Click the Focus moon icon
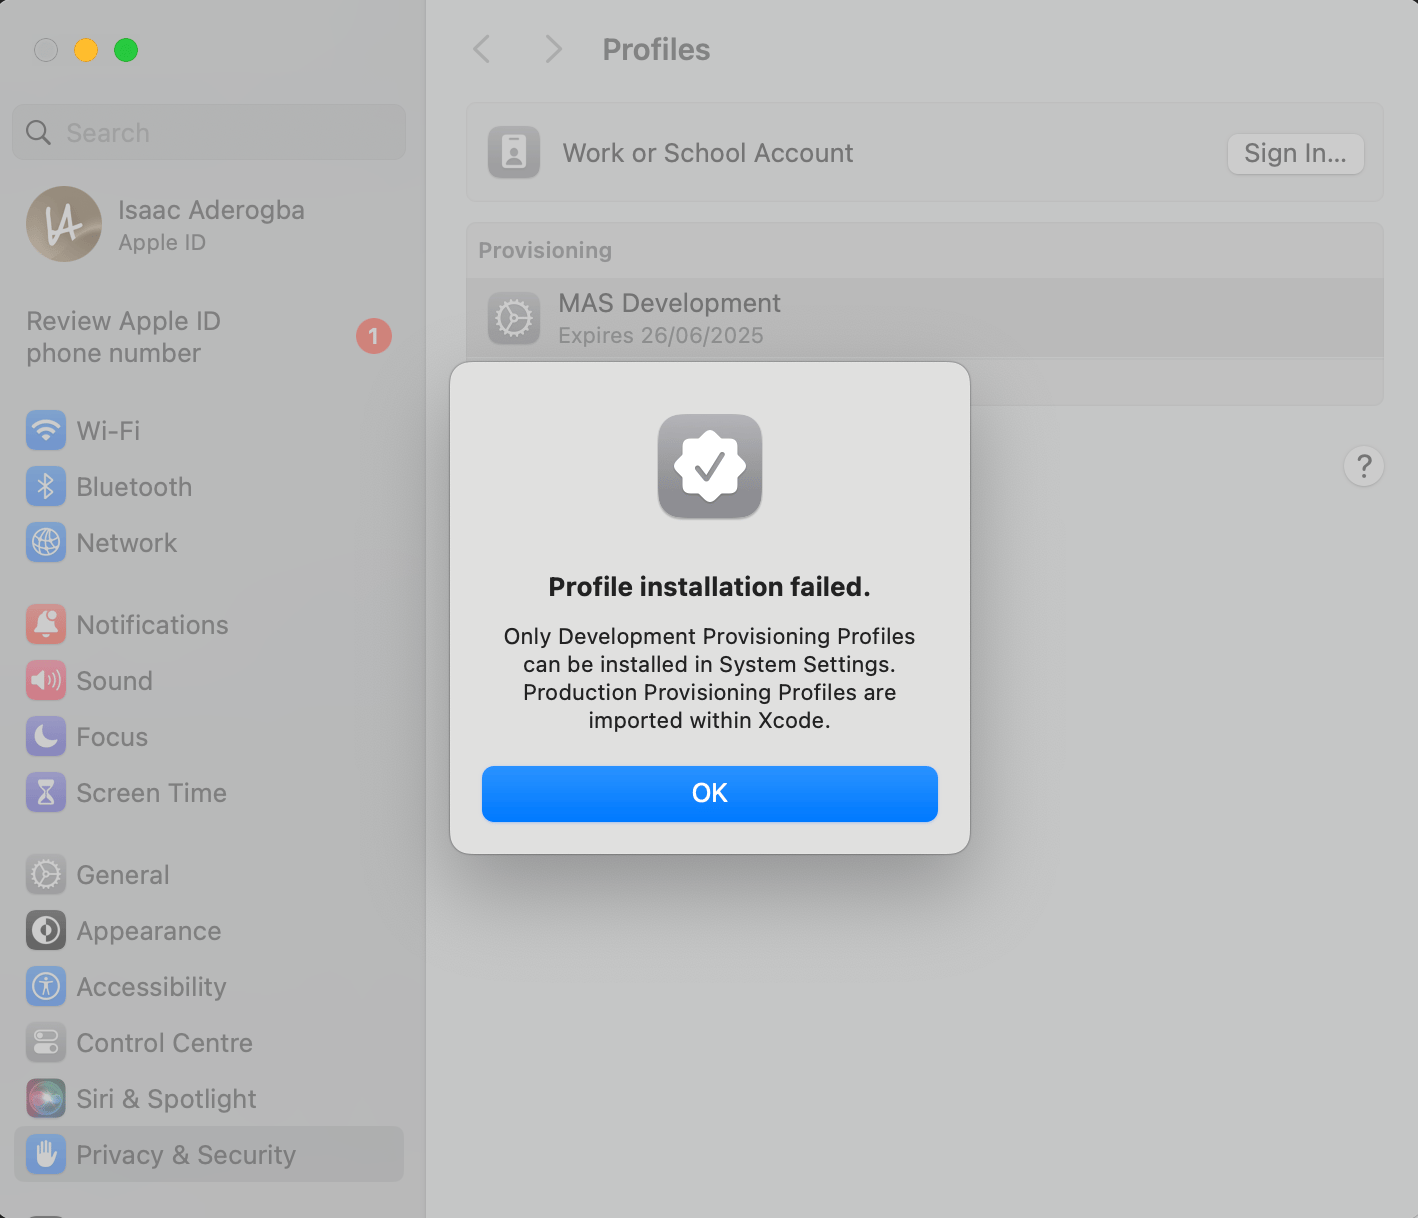Viewport: 1418px width, 1218px height. (x=45, y=737)
